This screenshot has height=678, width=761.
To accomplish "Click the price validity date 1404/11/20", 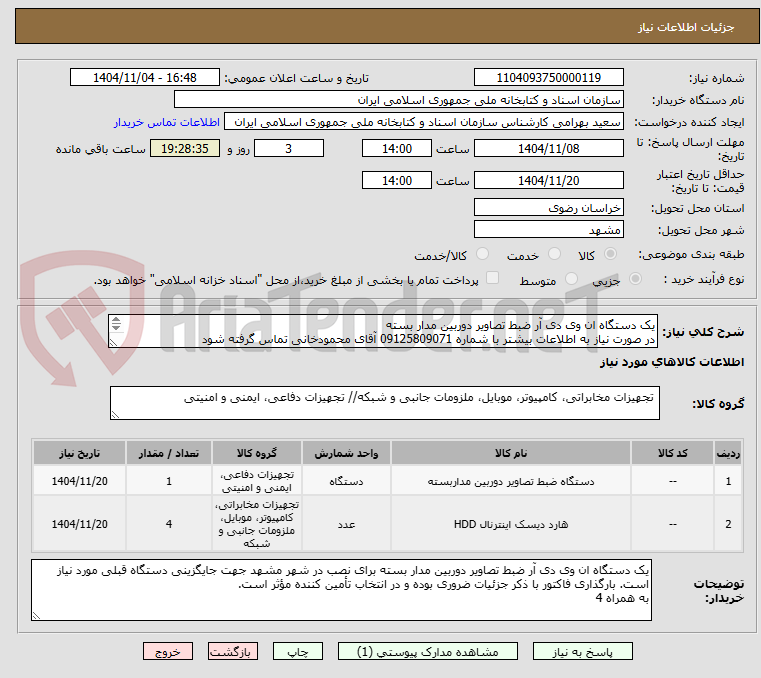I will point(548,181).
